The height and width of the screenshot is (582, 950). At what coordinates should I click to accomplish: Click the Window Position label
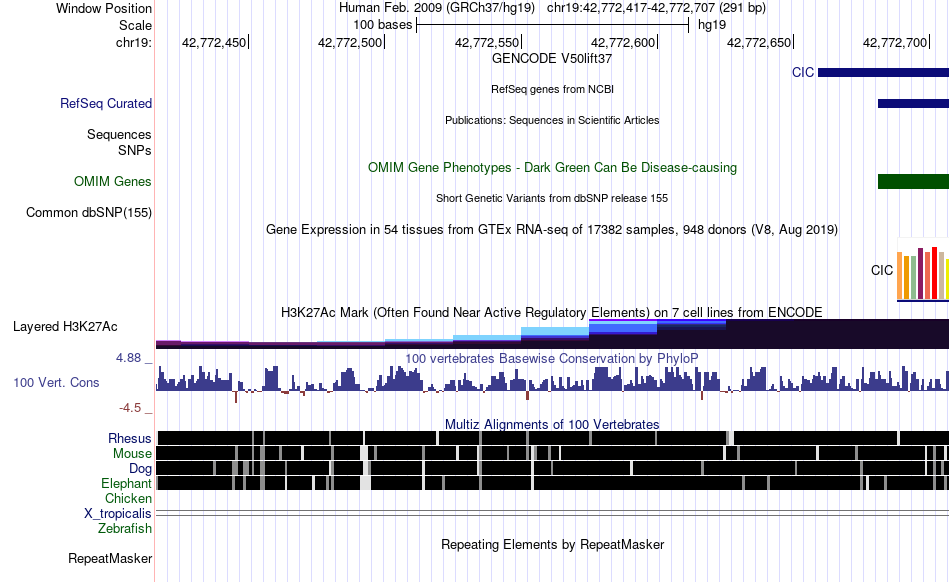[104, 8]
